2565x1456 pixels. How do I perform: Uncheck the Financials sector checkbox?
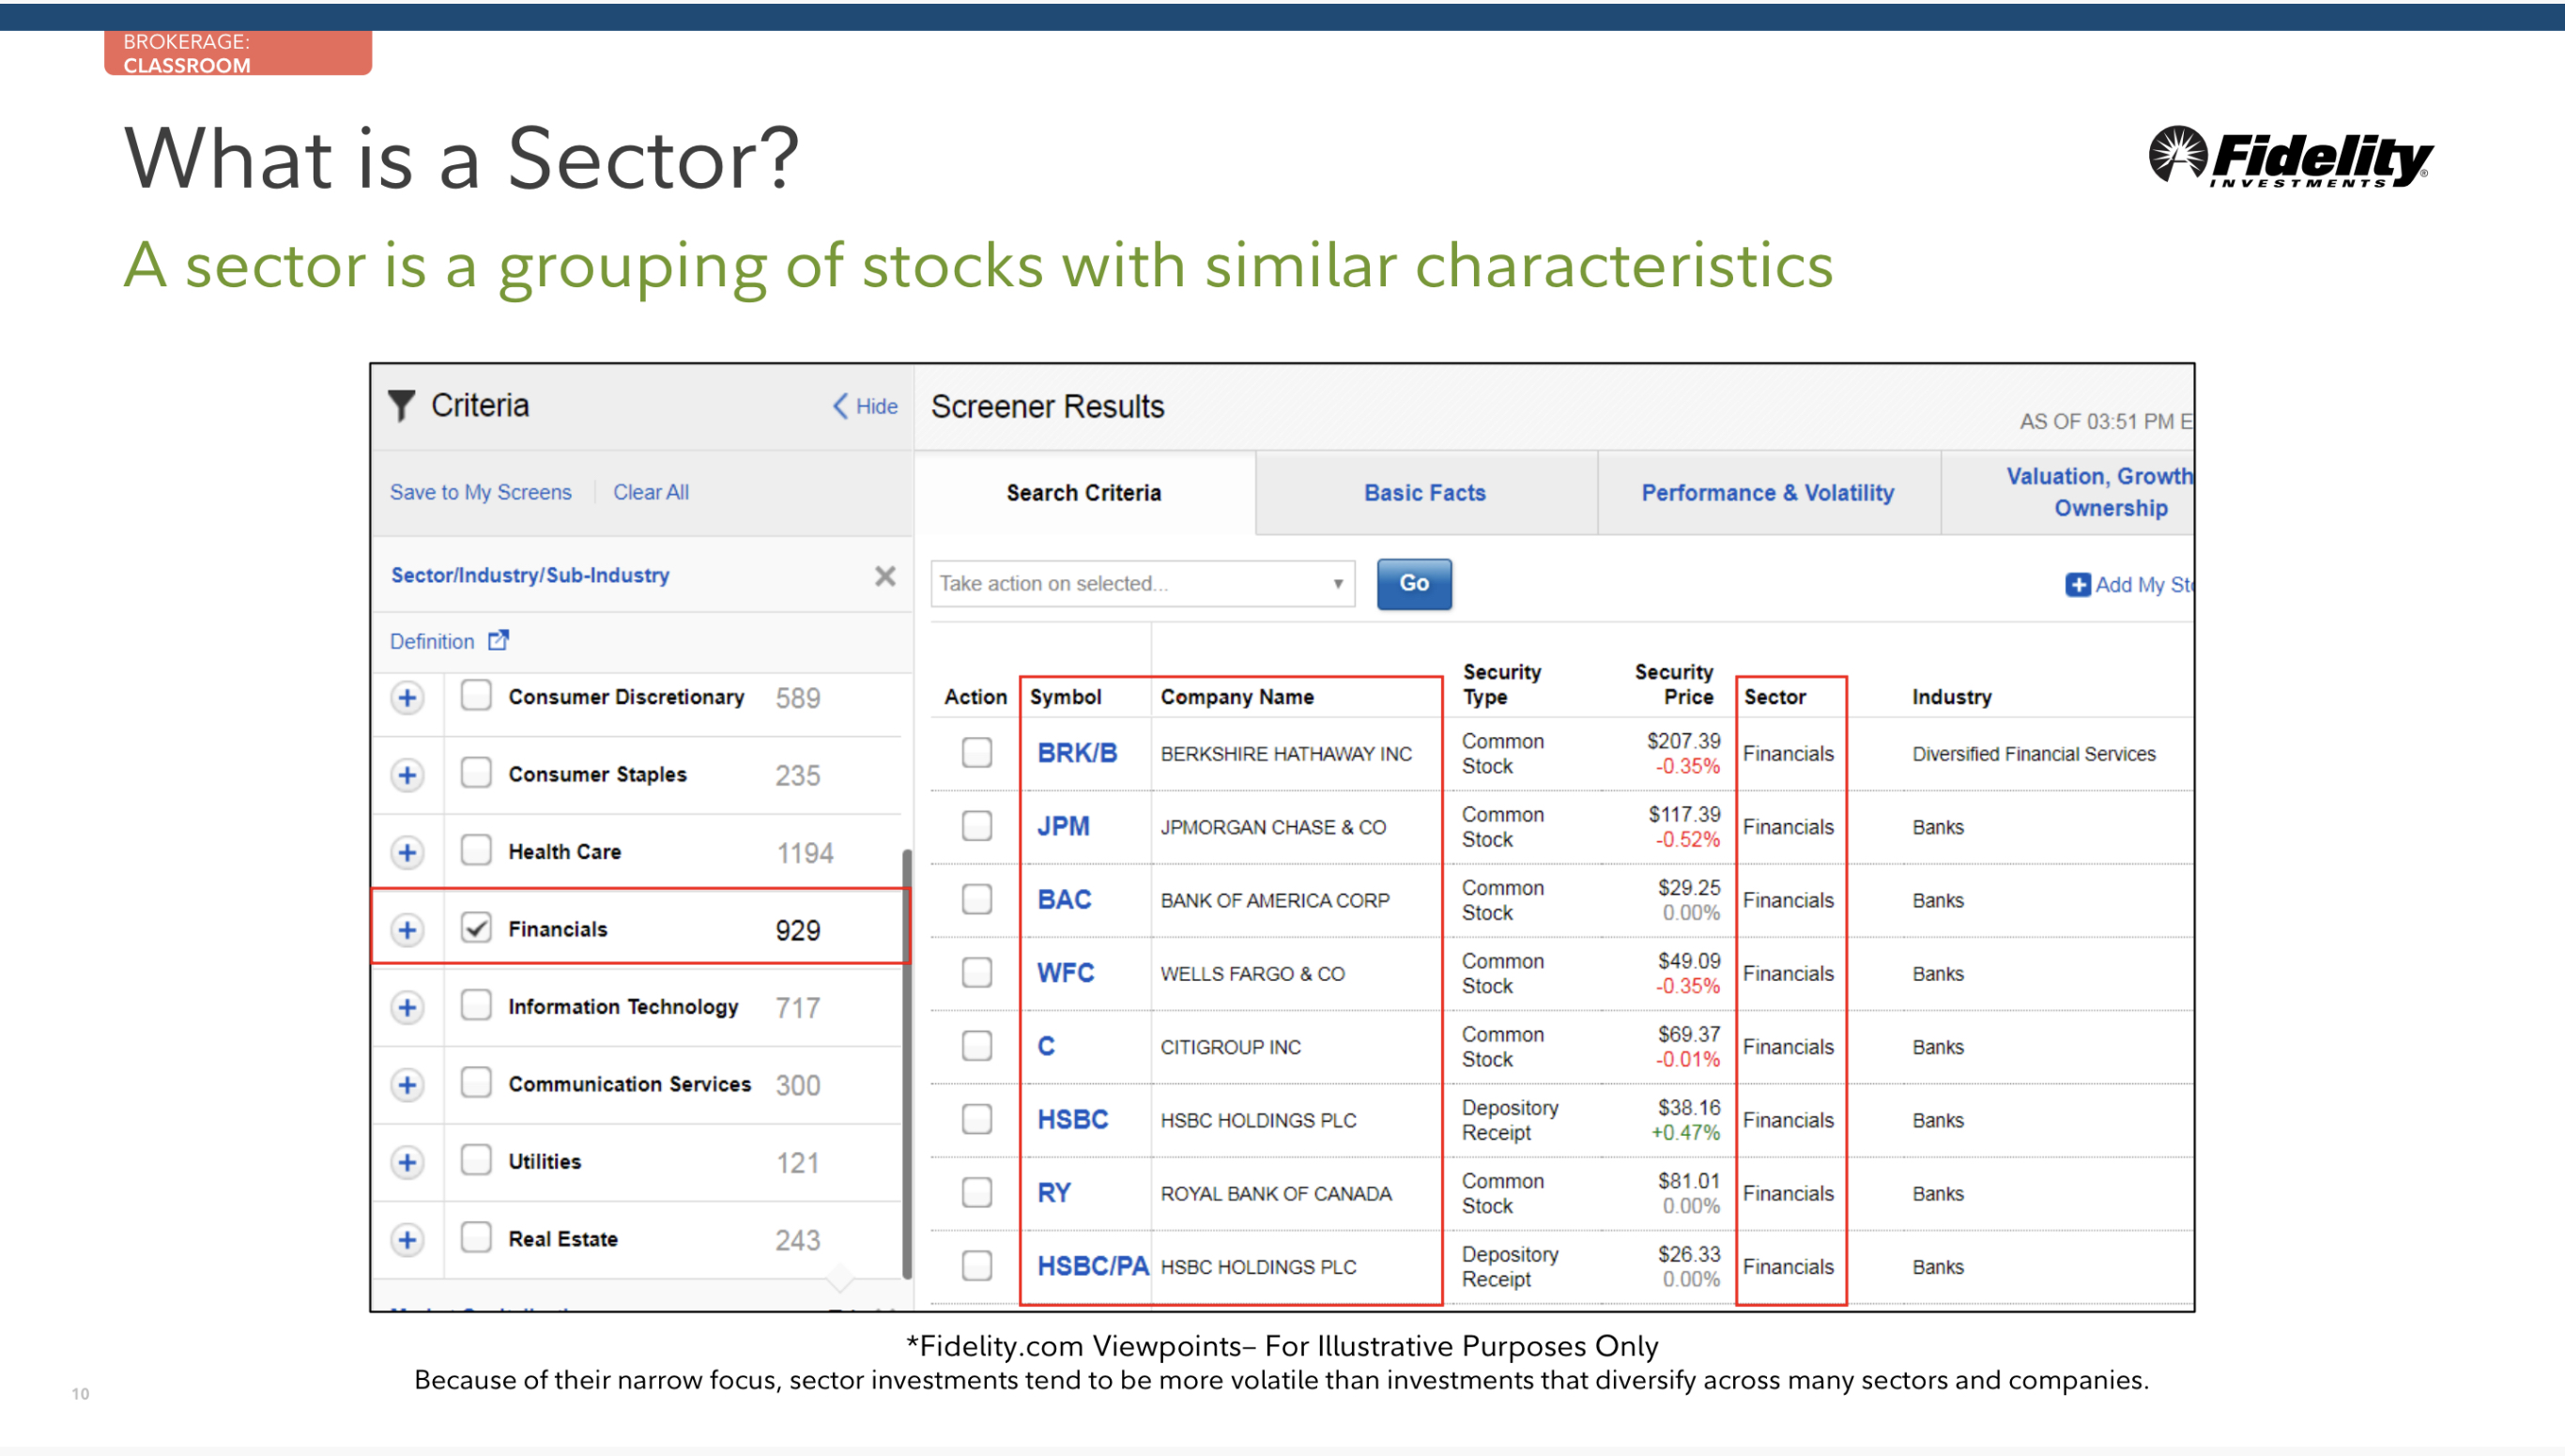(x=476, y=928)
